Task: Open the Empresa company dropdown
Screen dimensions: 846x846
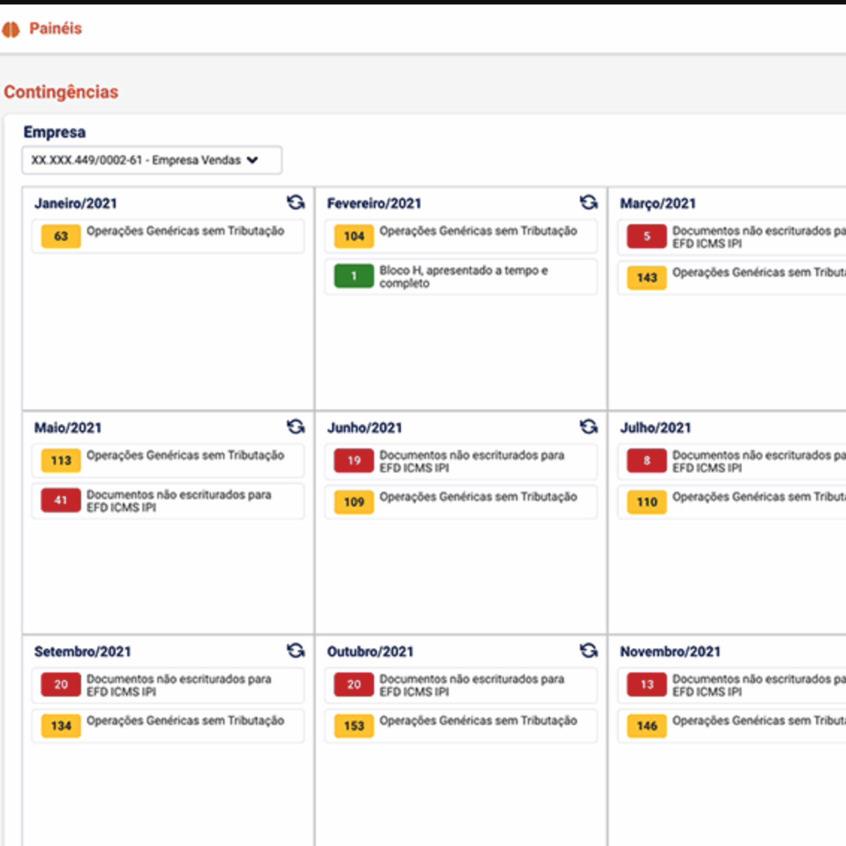Action: click(152, 160)
